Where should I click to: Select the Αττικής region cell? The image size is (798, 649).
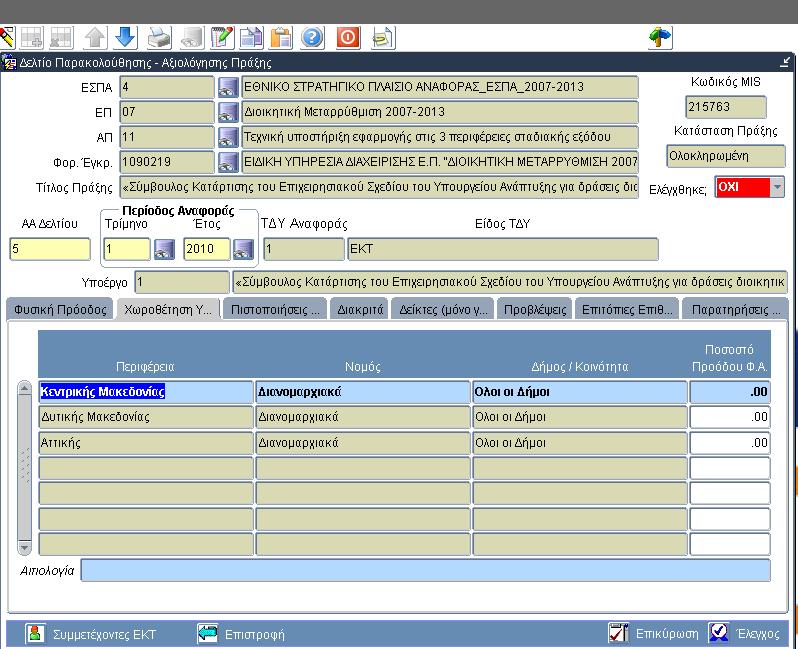click(146, 442)
